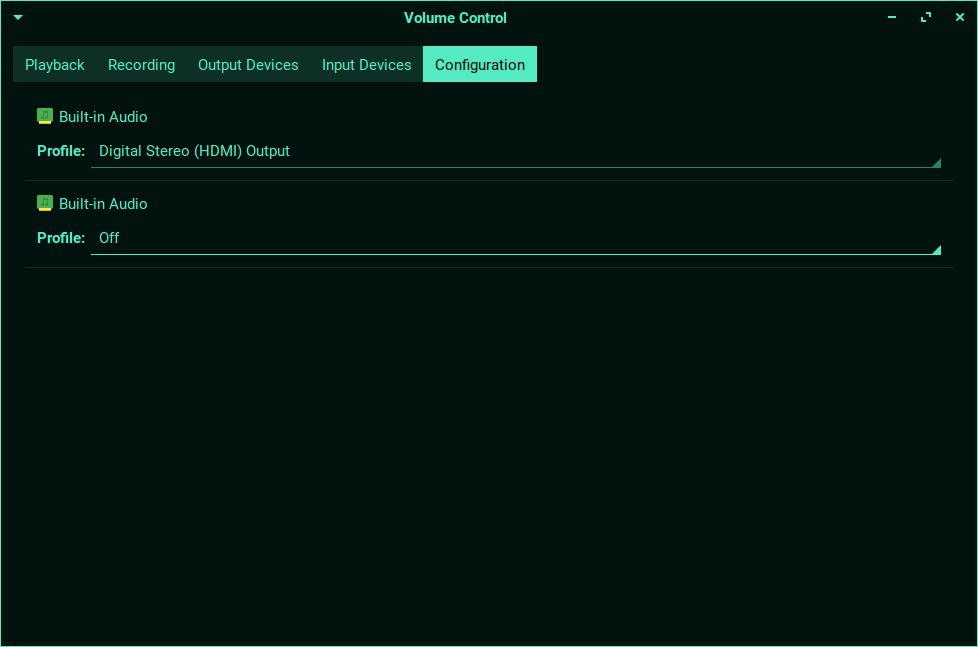
Task: Switch to the Playback tab
Action: 55,65
